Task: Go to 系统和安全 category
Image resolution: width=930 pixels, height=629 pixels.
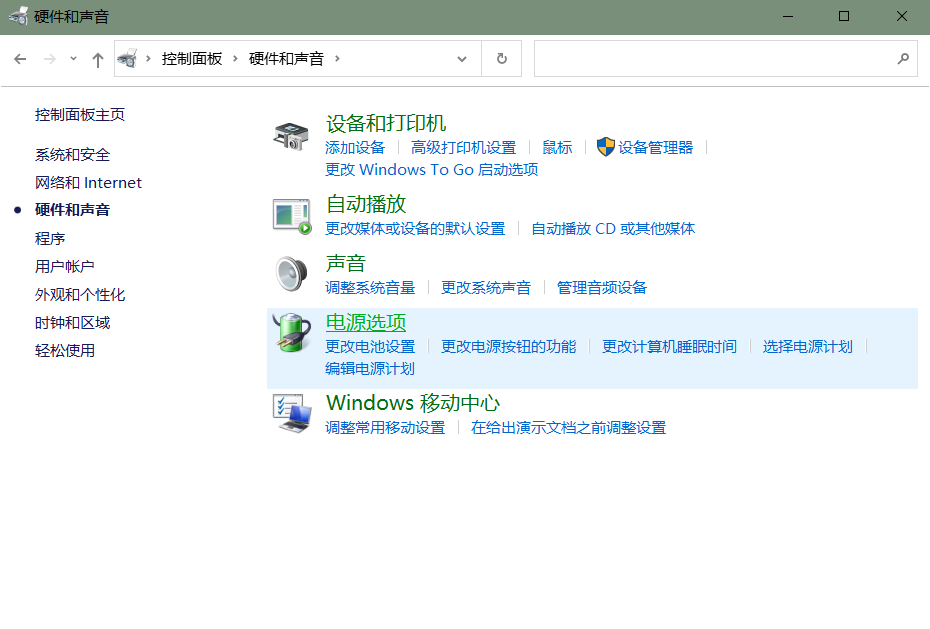Action: [72, 155]
